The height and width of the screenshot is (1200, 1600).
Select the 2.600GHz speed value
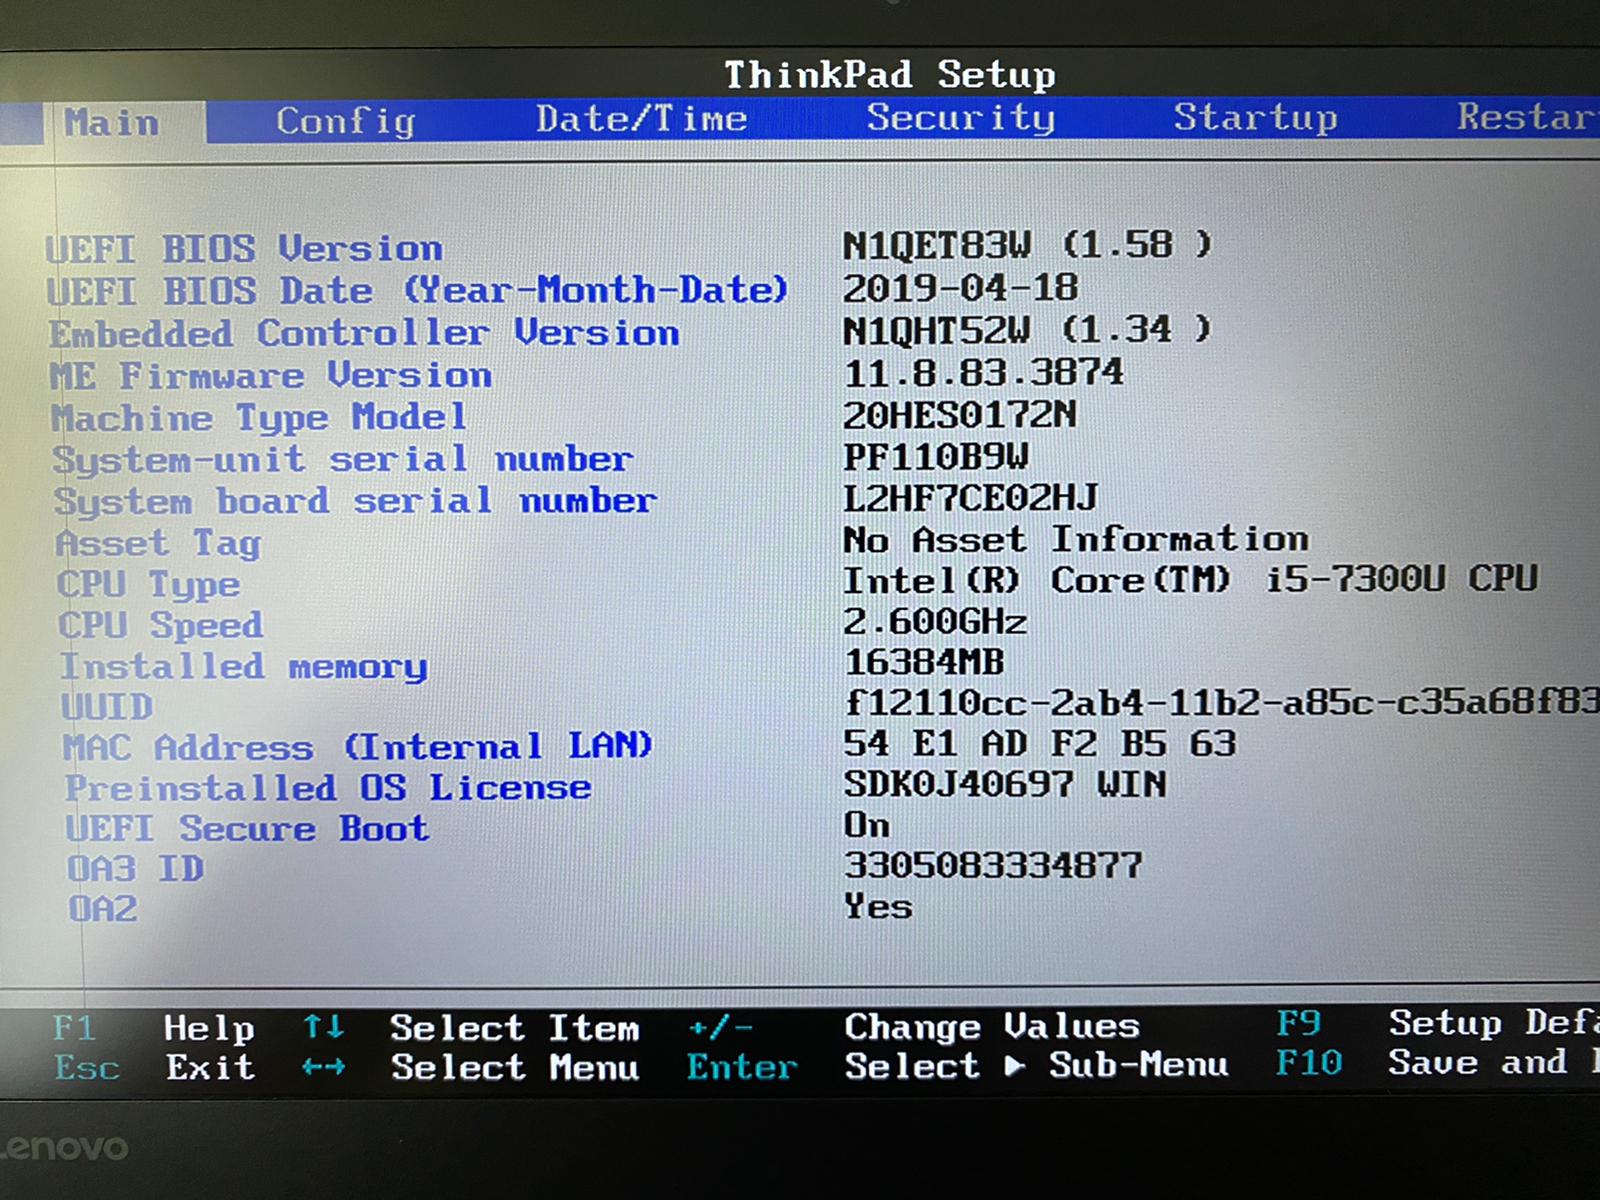click(935, 622)
